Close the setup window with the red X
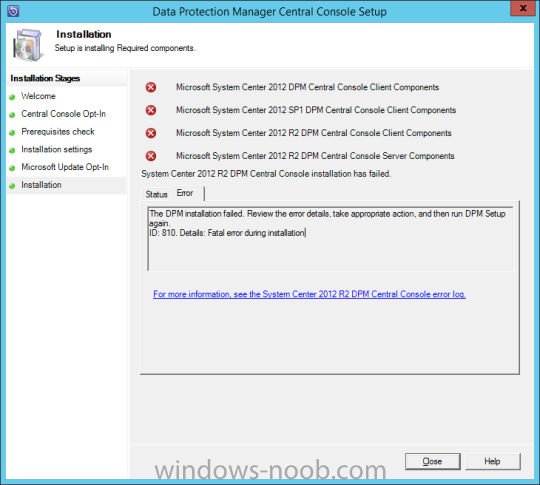This screenshot has height=485, width=540. click(x=522, y=8)
